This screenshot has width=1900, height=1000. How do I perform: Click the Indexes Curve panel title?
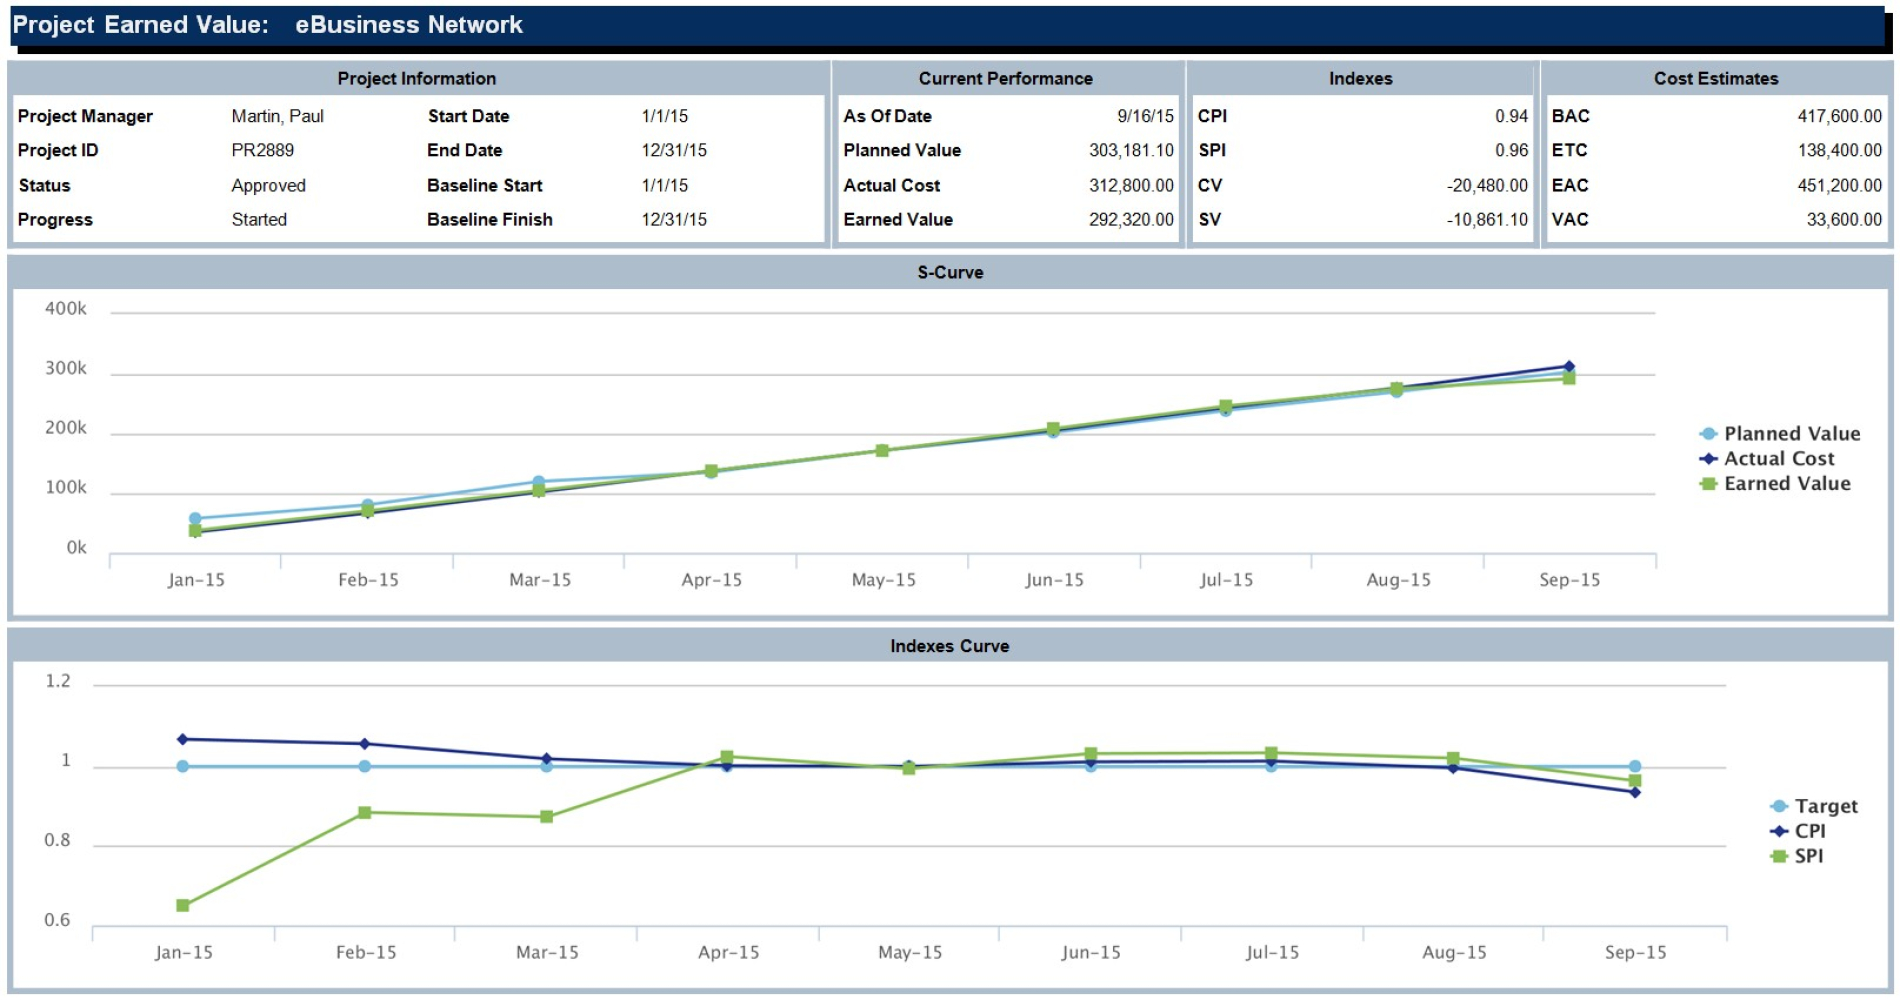pos(950,646)
